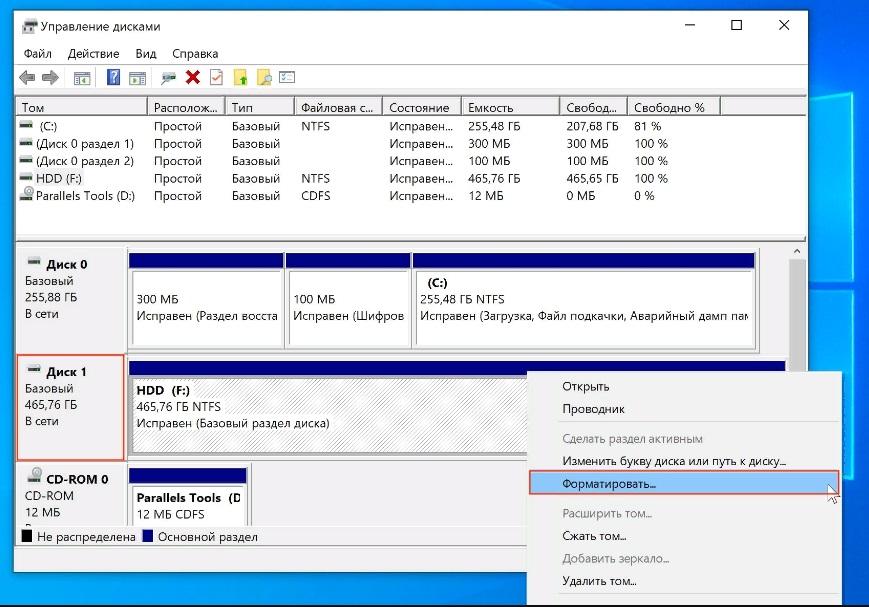Open the Файл menu
Image resolution: width=869 pixels, height=607 pixels.
coord(37,53)
